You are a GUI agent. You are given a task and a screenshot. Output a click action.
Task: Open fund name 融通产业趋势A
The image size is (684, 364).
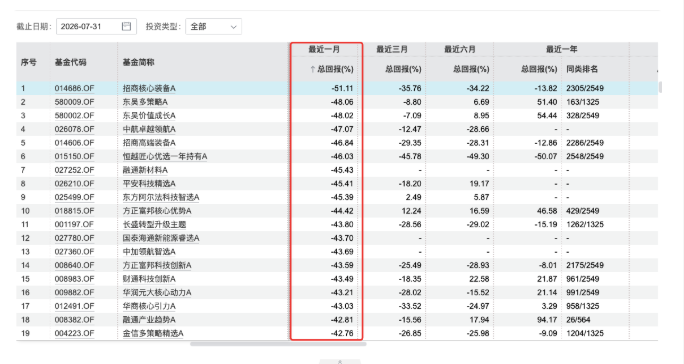149,320
